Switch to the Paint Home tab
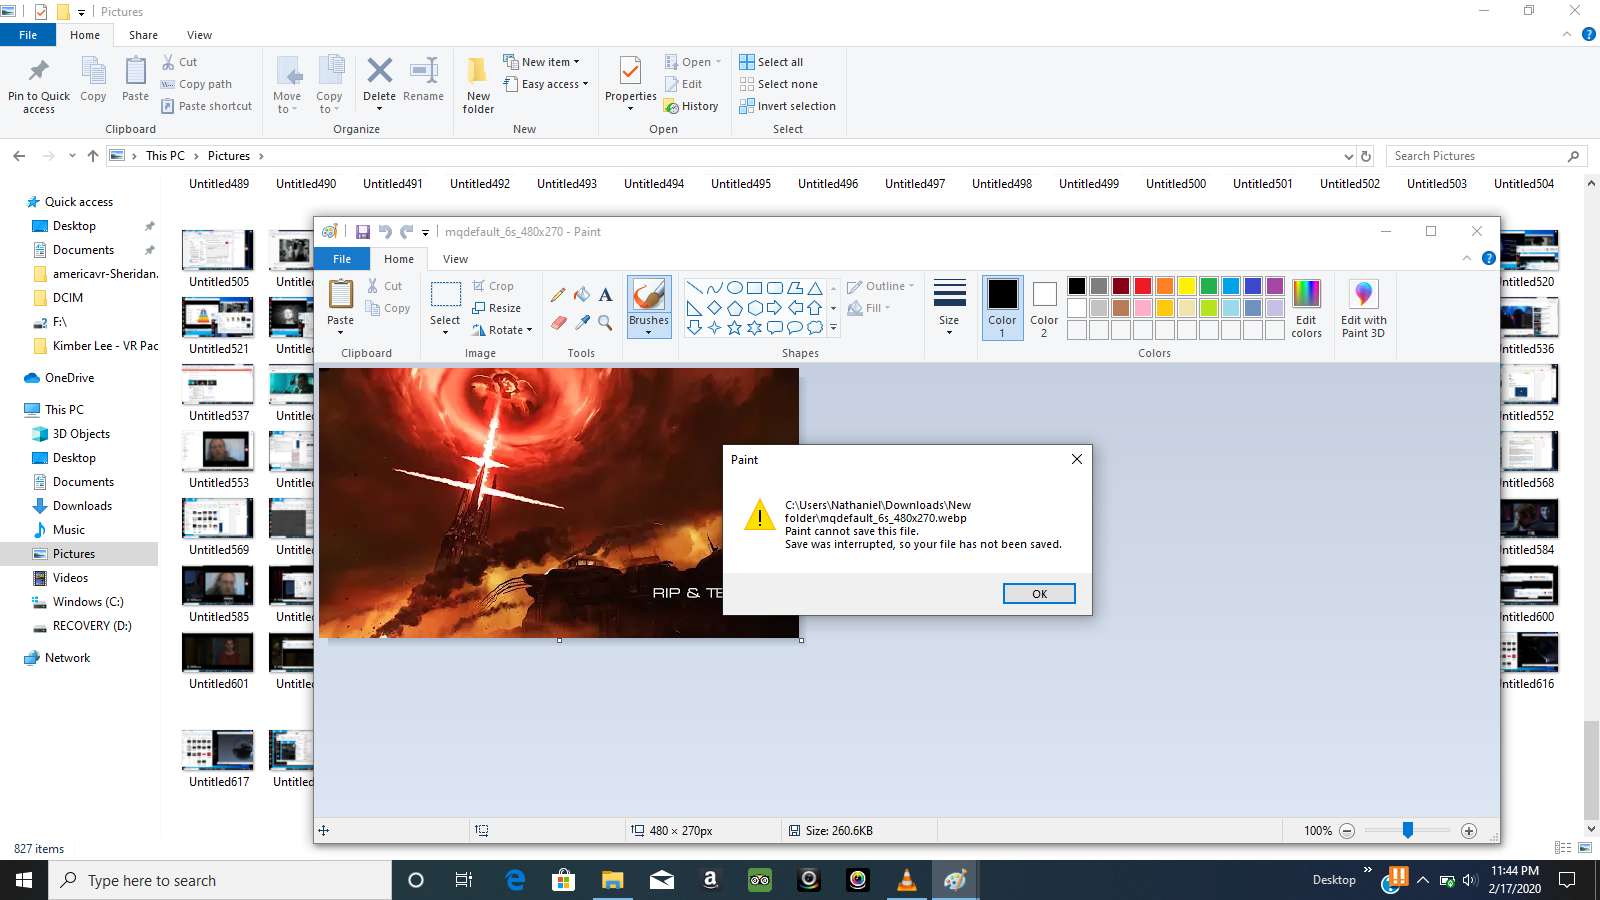 [399, 259]
